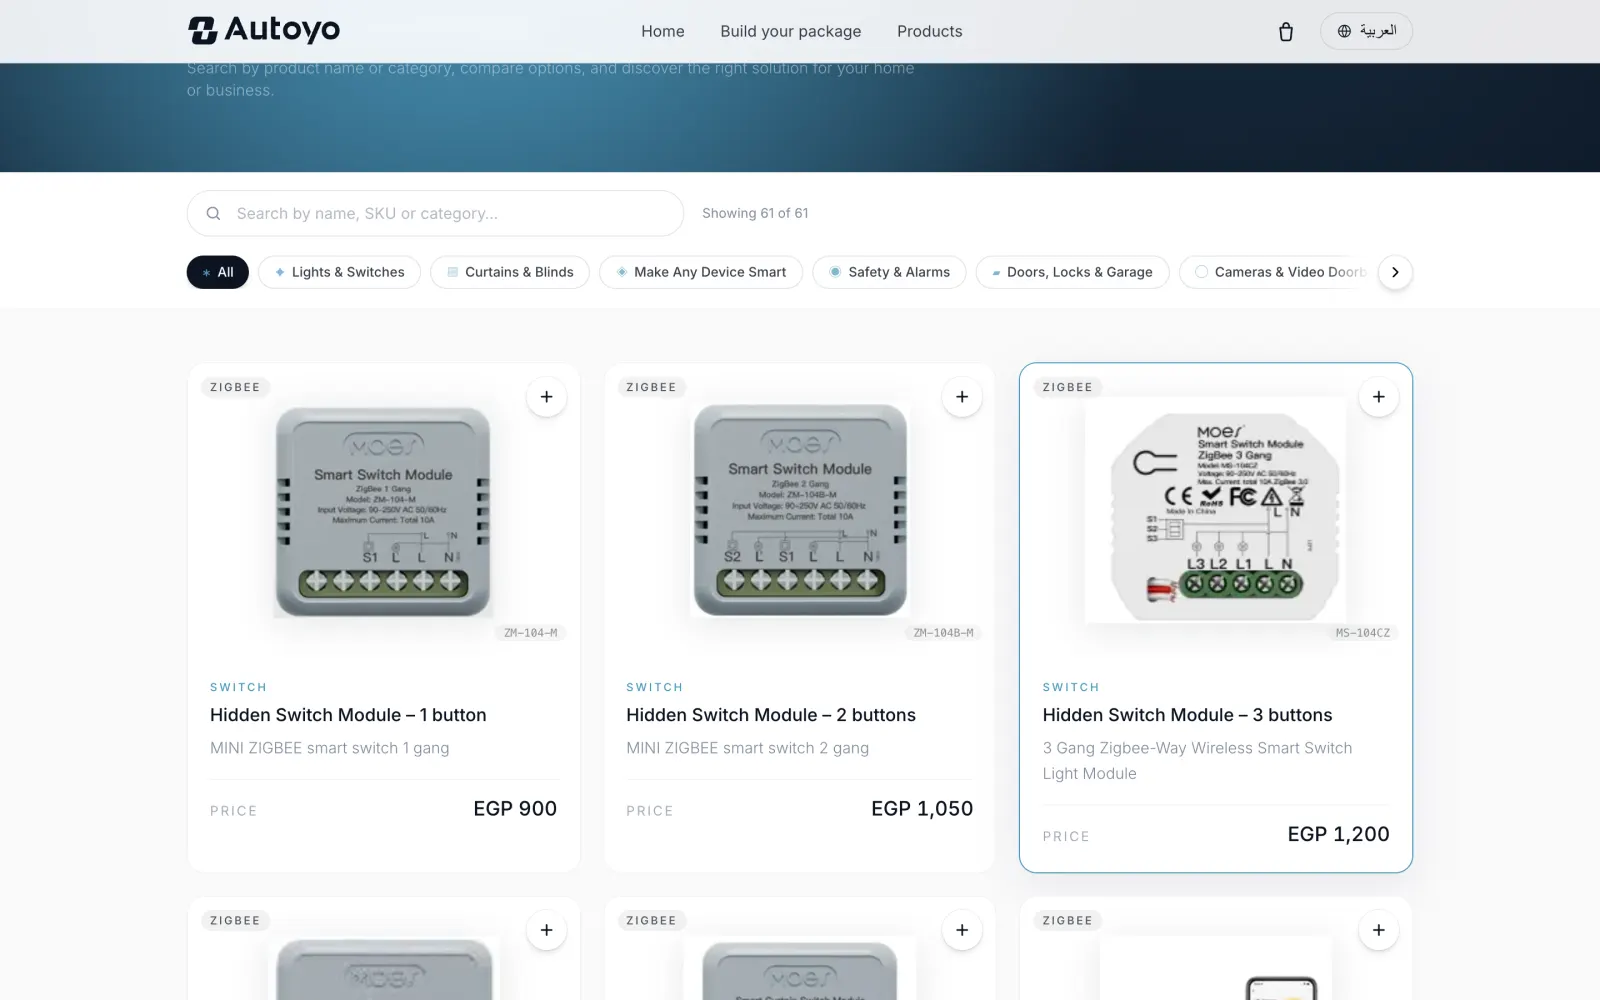This screenshot has width=1600, height=1000.
Task: Open Hidden Switch Module – 2 buttons title
Action: tap(771, 715)
